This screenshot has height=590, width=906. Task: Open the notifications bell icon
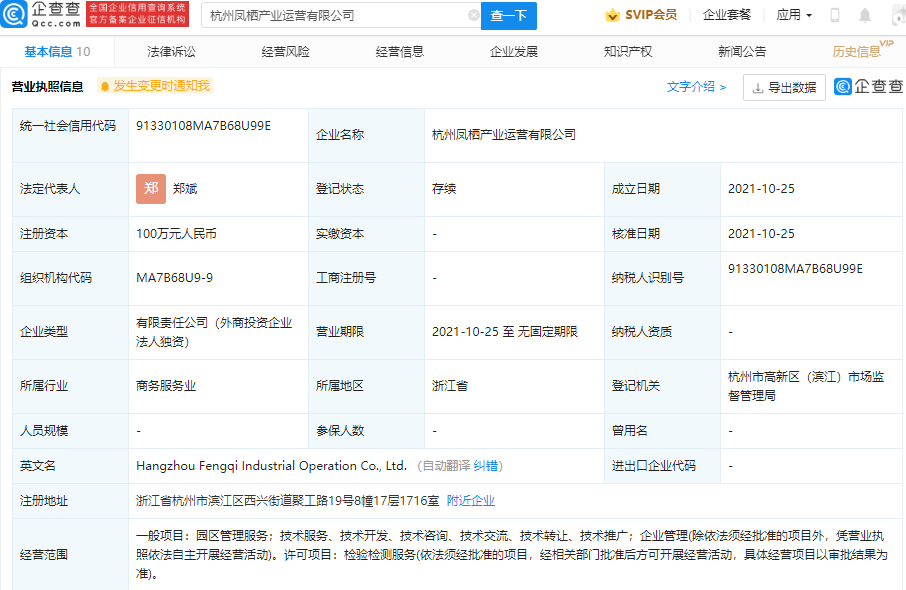pos(864,16)
